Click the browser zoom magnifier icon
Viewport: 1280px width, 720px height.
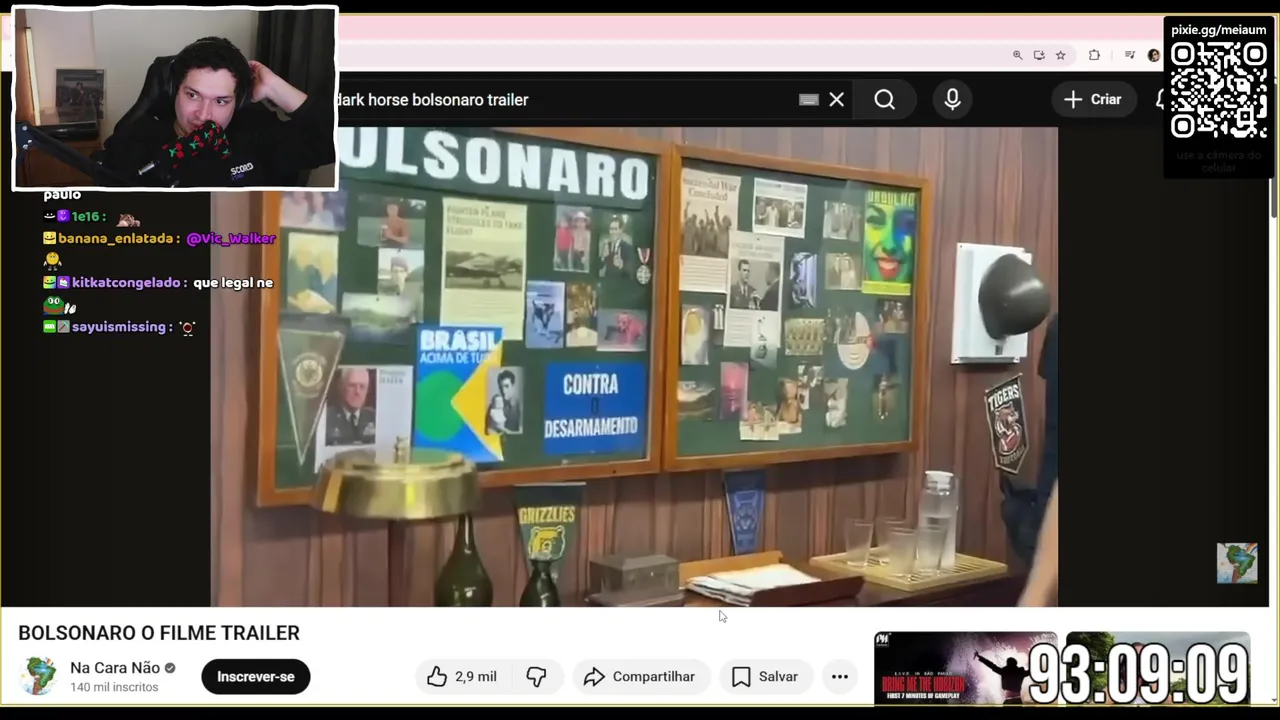coord(1017,55)
